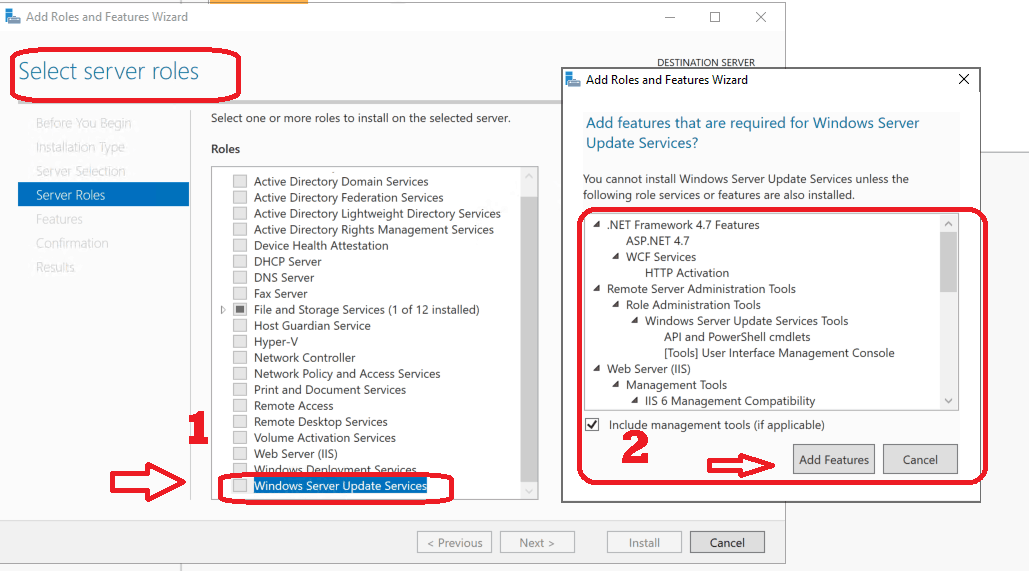
Task: Go to Installation Type step
Action: 80,147
